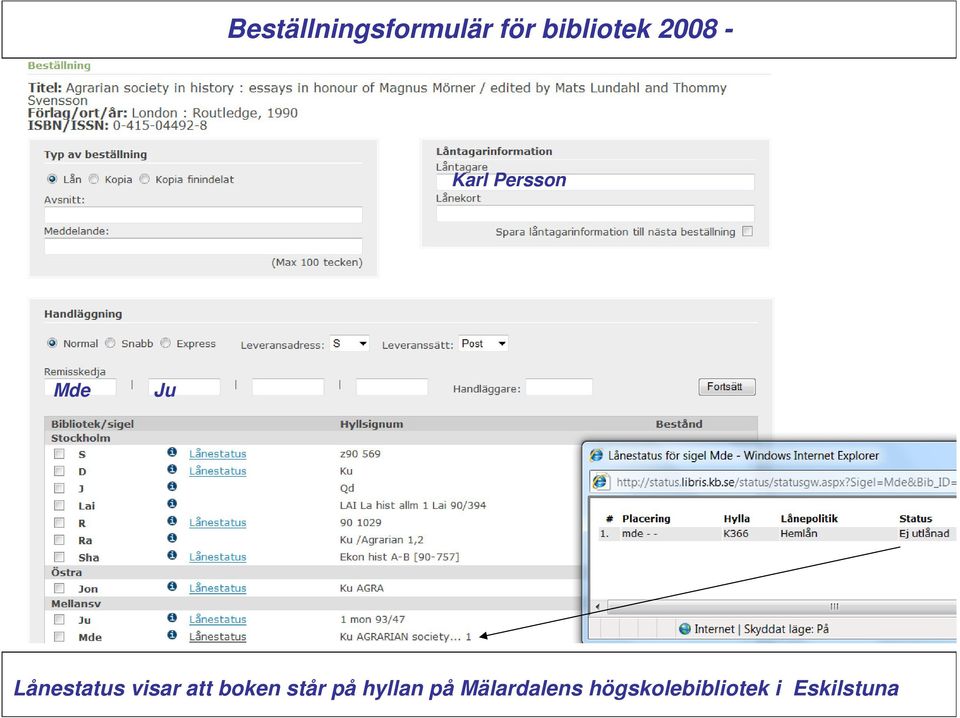Open Lånestatus link for library Jon
This screenshot has height=718, width=960.
[x=217, y=588]
